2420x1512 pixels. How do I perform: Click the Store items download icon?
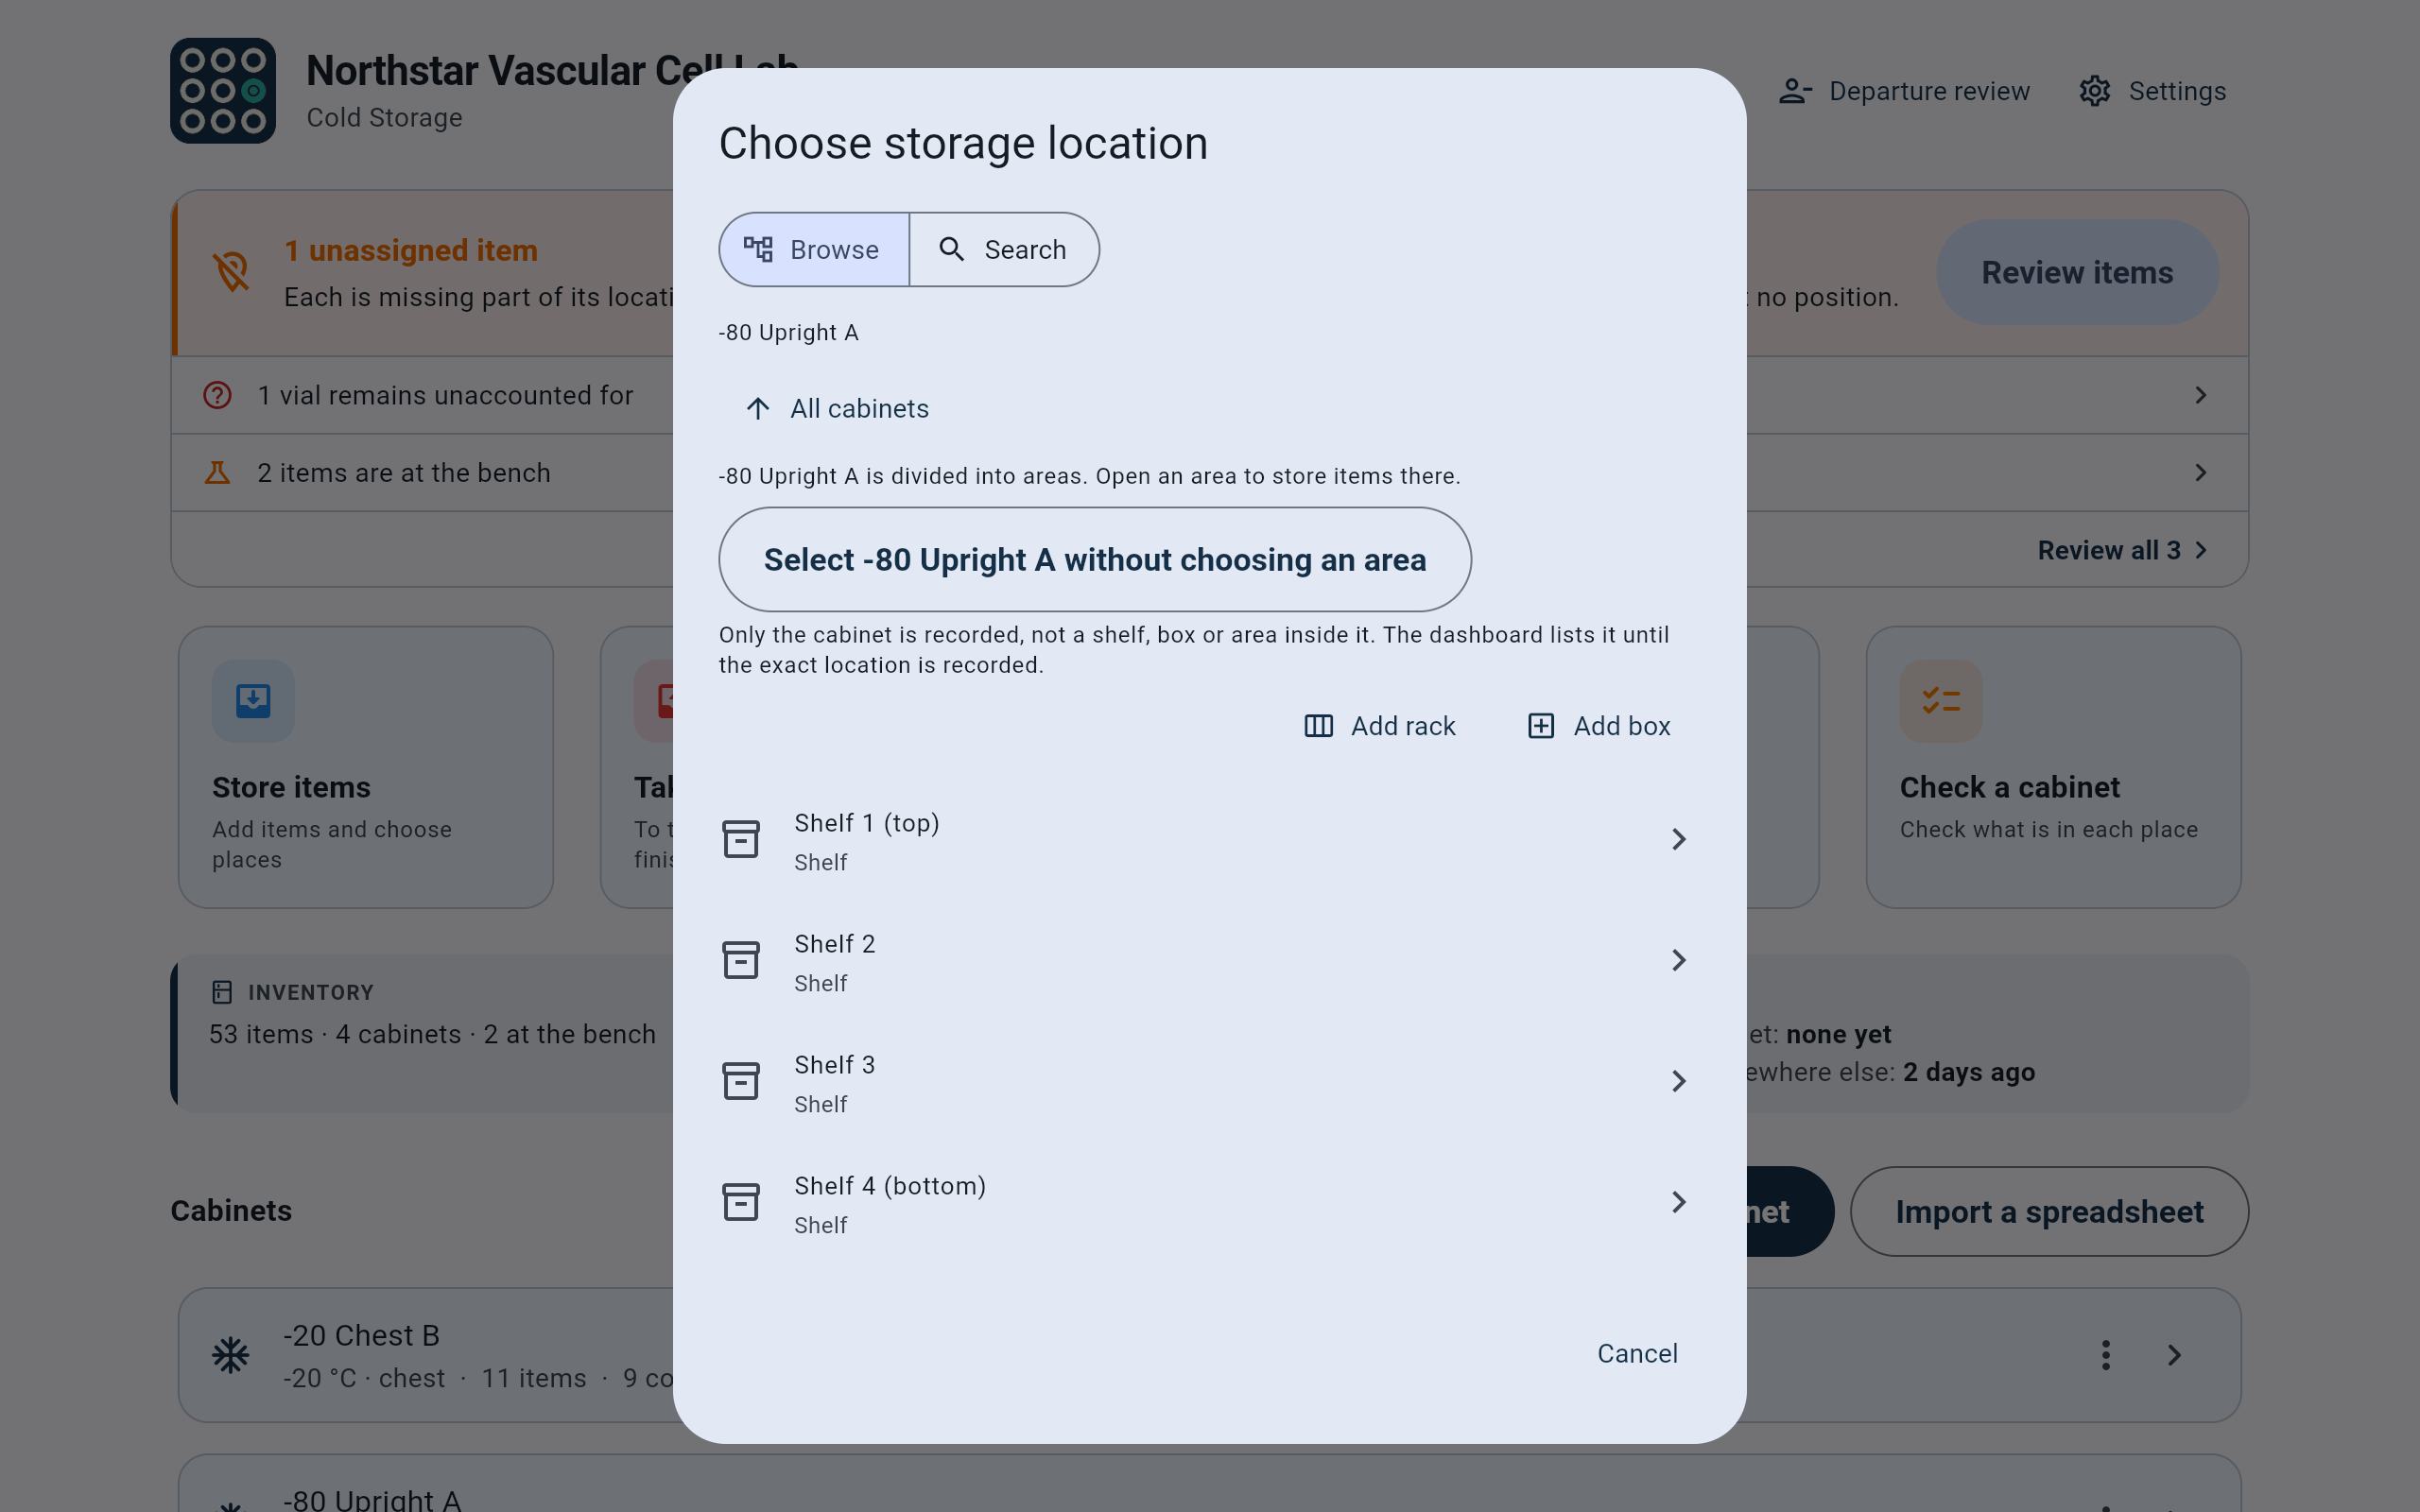tap(253, 701)
